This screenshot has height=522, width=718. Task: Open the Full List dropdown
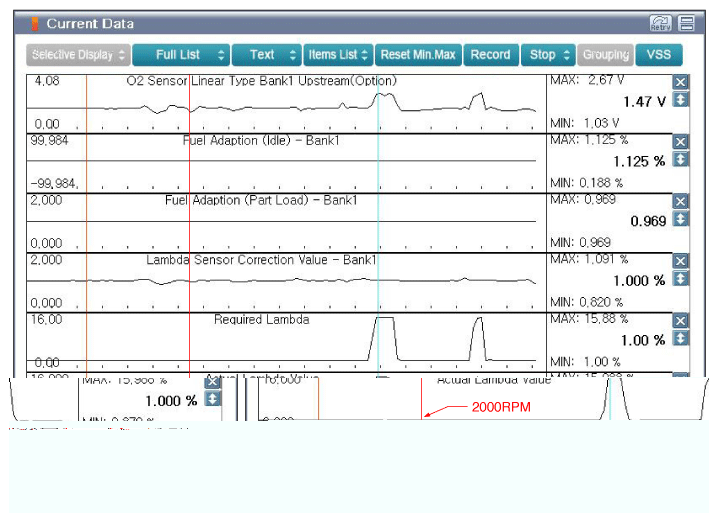click(180, 55)
